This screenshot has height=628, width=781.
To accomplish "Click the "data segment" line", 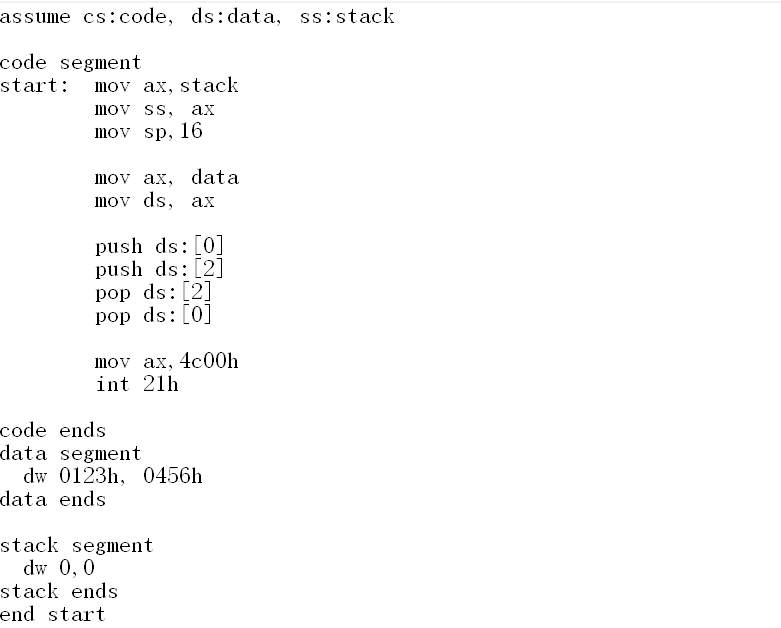I will pyautogui.click(x=70, y=454).
